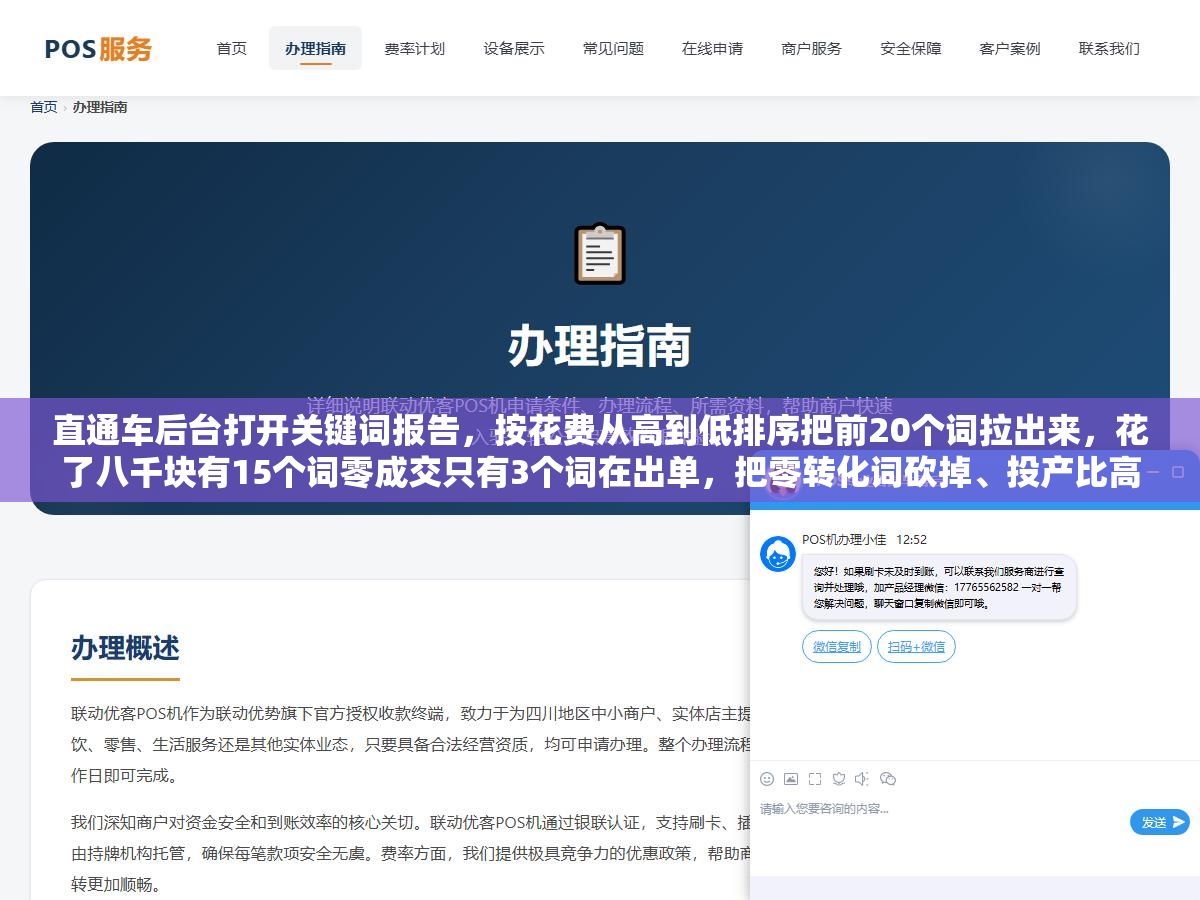Select the screenshot capture icon in chat

pos(815,779)
